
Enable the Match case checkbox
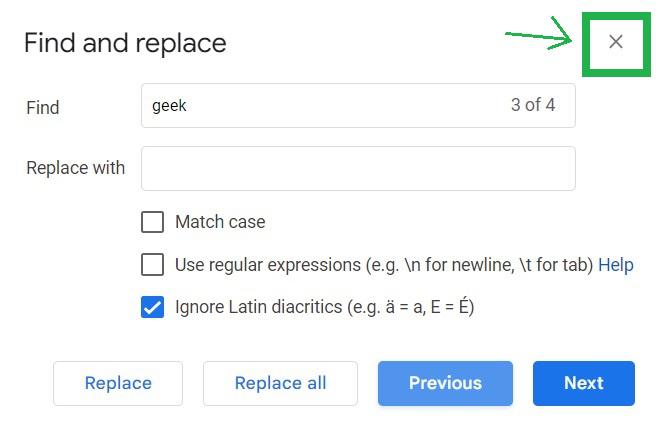[x=153, y=222]
